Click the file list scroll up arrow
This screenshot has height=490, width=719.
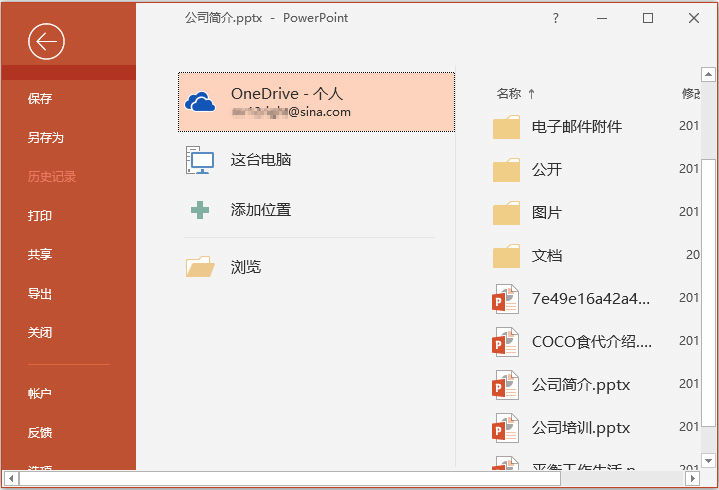(x=708, y=74)
